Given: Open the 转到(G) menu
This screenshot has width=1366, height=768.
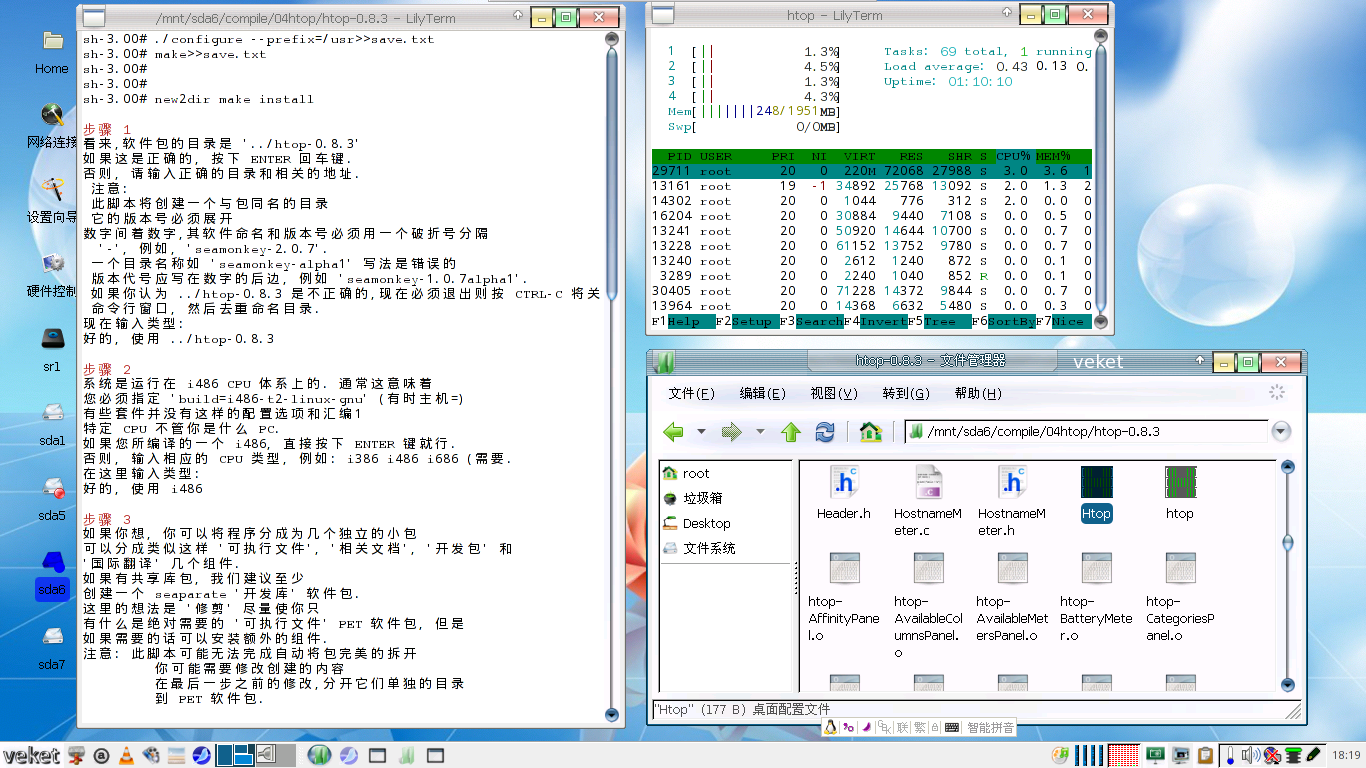Looking at the screenshot, I should 906,393.
